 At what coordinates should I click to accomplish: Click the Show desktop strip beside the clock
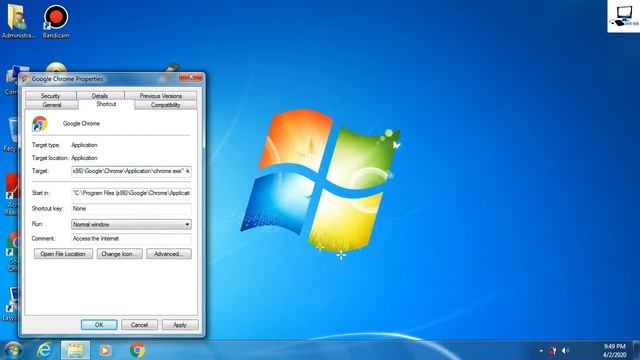point(636,350)
